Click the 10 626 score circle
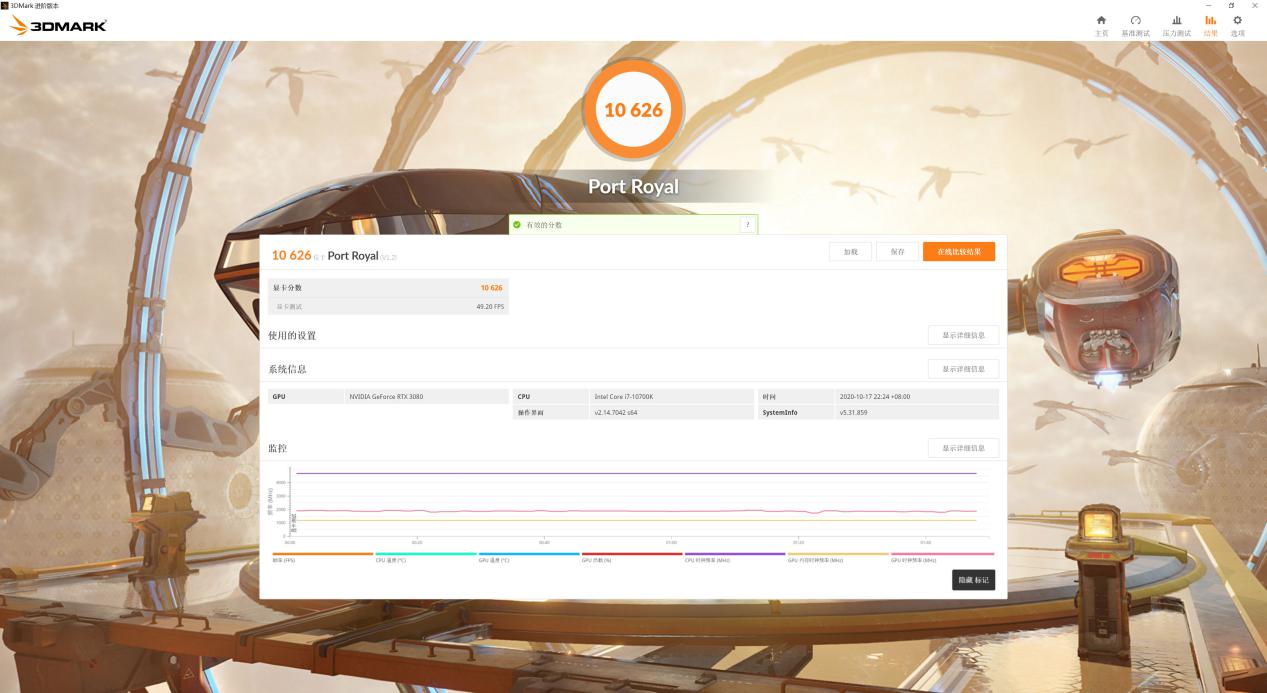This screenshot has height=693, width=1267. pos(633,108)
